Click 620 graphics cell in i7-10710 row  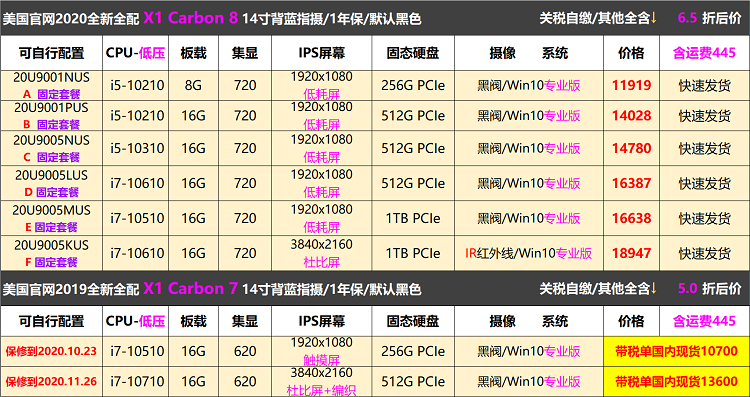pos(245,382)
